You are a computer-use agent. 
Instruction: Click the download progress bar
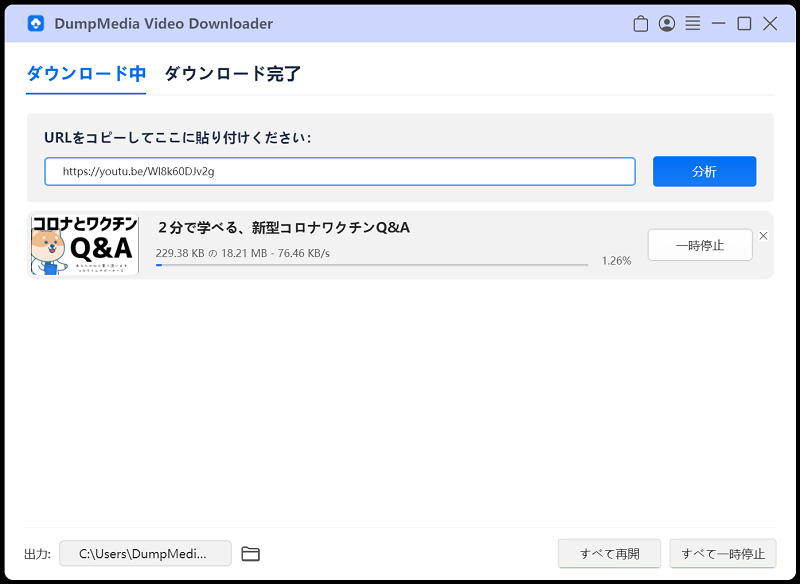[372, 265]
